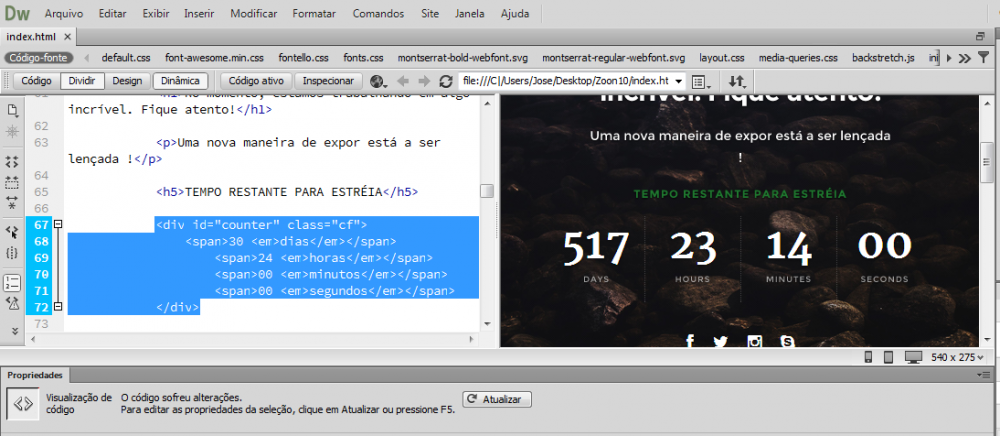The height and width of the screenshot is (436, 1000).
Task: Open related file default.css
Action: tap(126, 58)
